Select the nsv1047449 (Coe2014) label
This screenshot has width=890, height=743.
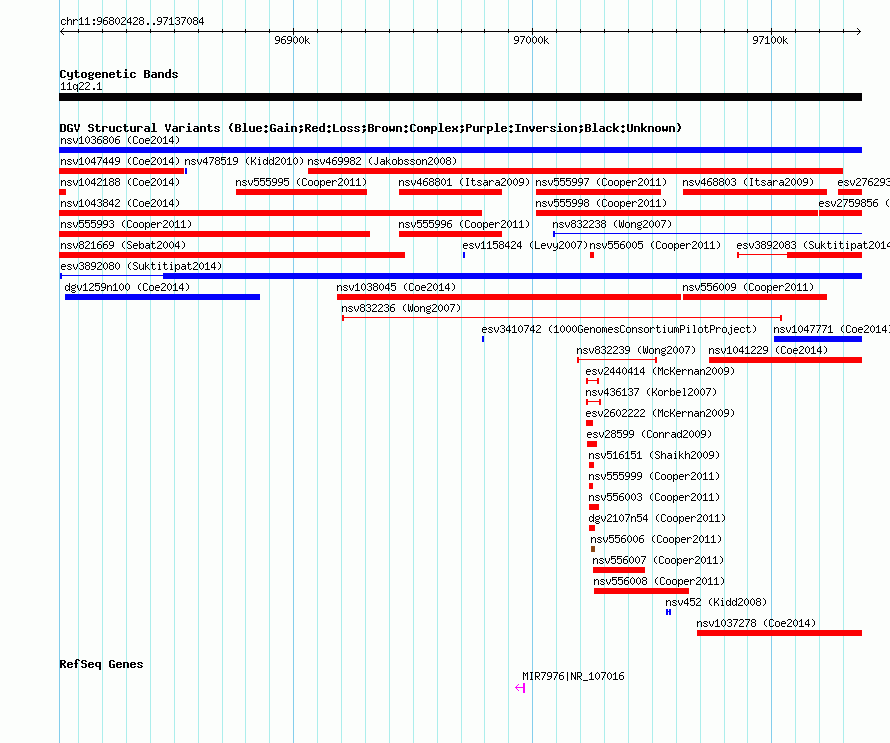pos(120,161)
